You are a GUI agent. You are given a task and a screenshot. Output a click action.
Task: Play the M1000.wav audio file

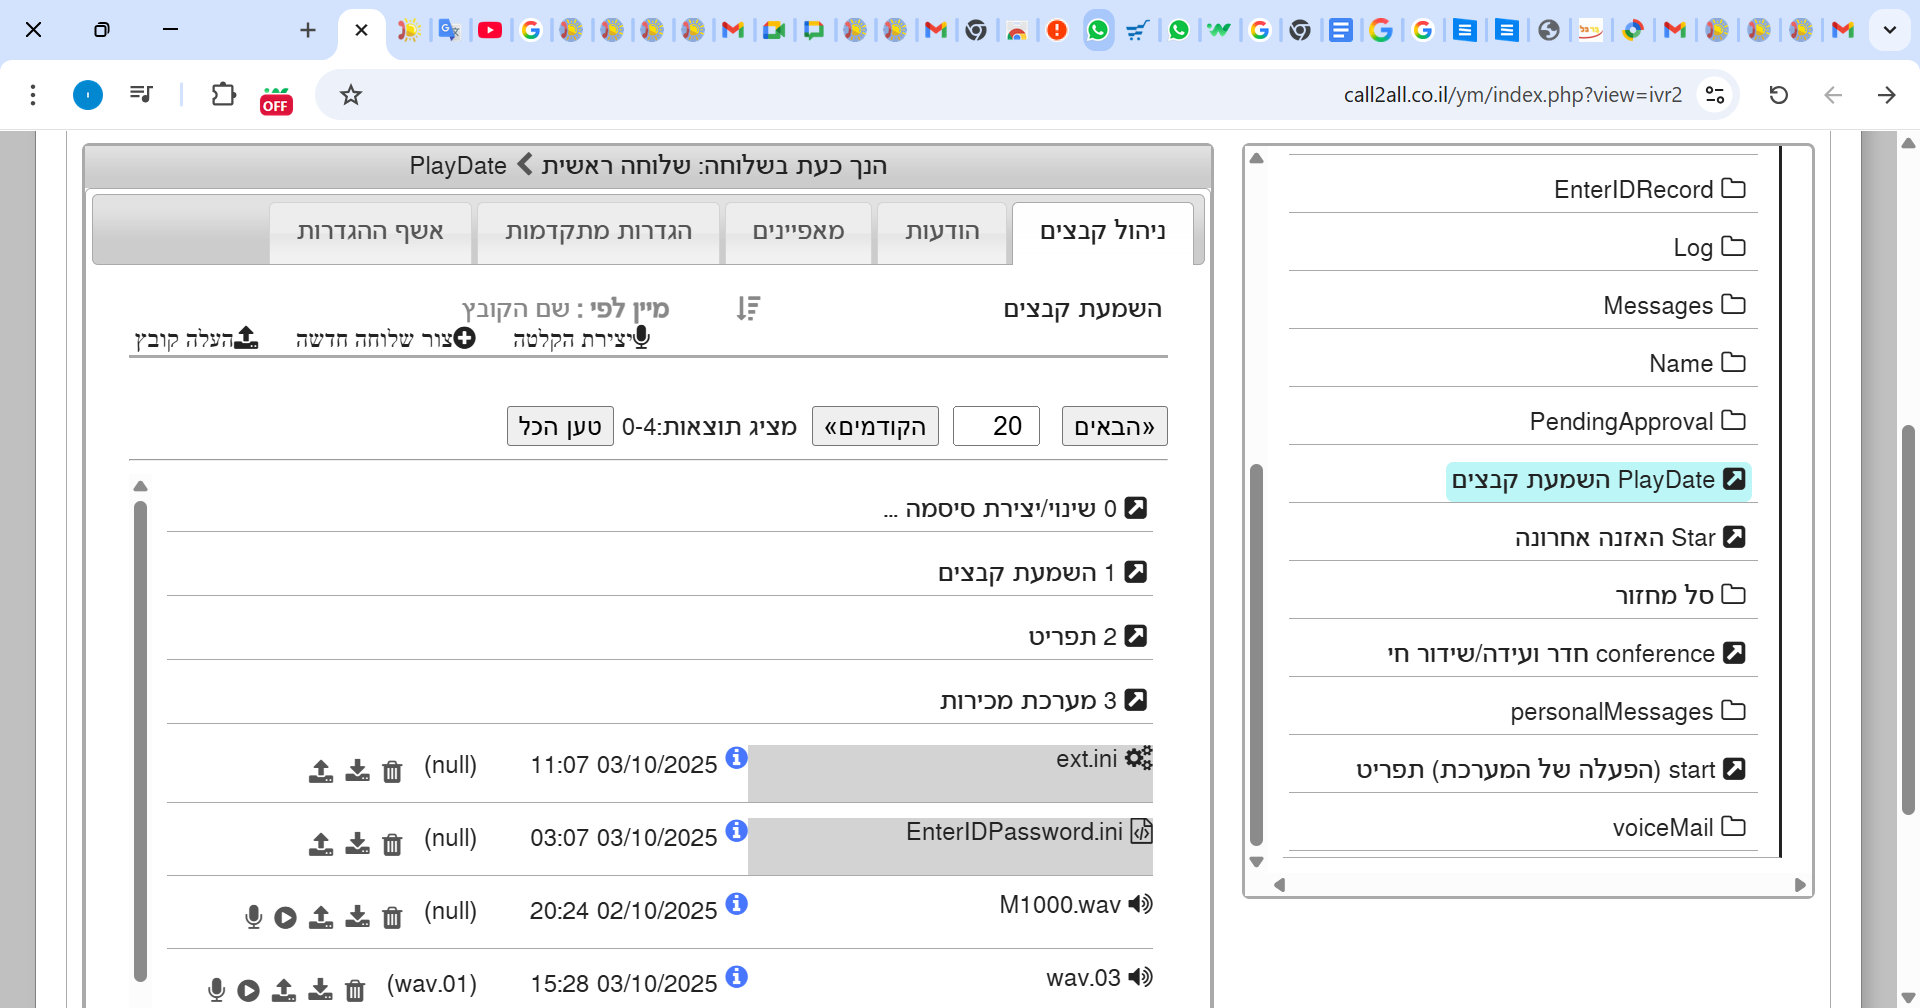[x=285, y=917]
